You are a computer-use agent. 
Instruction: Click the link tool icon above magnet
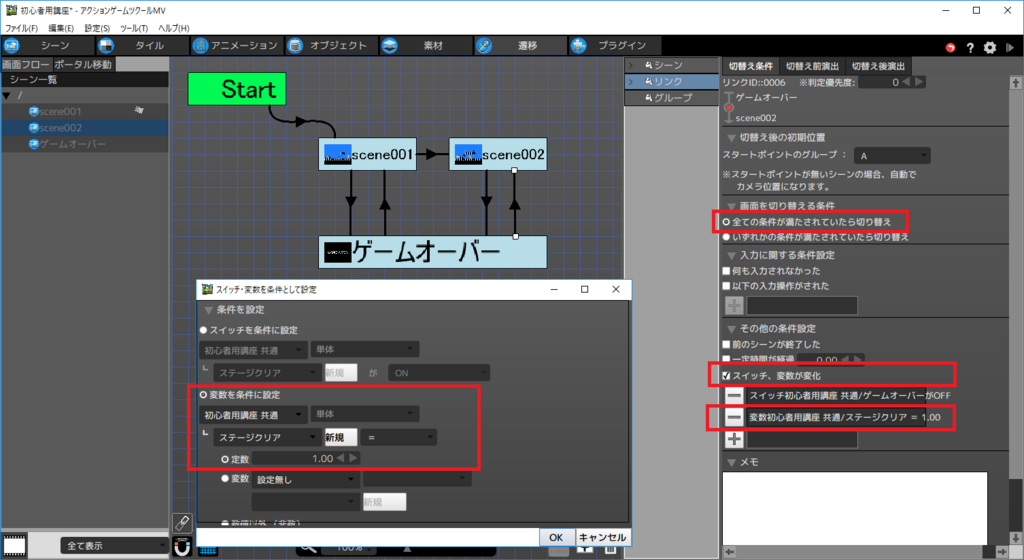tap(182, 522)
